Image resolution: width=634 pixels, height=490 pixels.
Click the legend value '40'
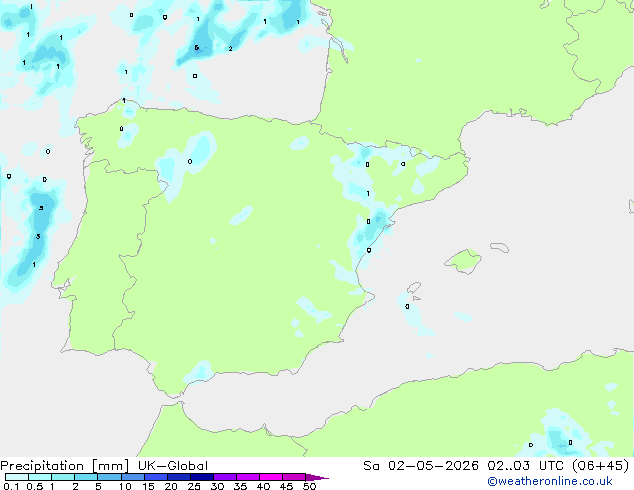click(263, 486)
